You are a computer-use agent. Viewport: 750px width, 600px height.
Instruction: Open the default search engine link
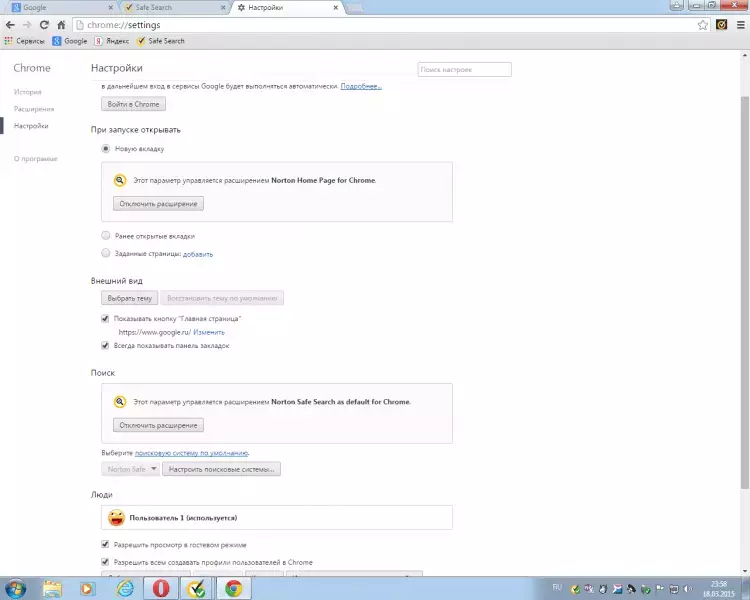click(191, 453)
